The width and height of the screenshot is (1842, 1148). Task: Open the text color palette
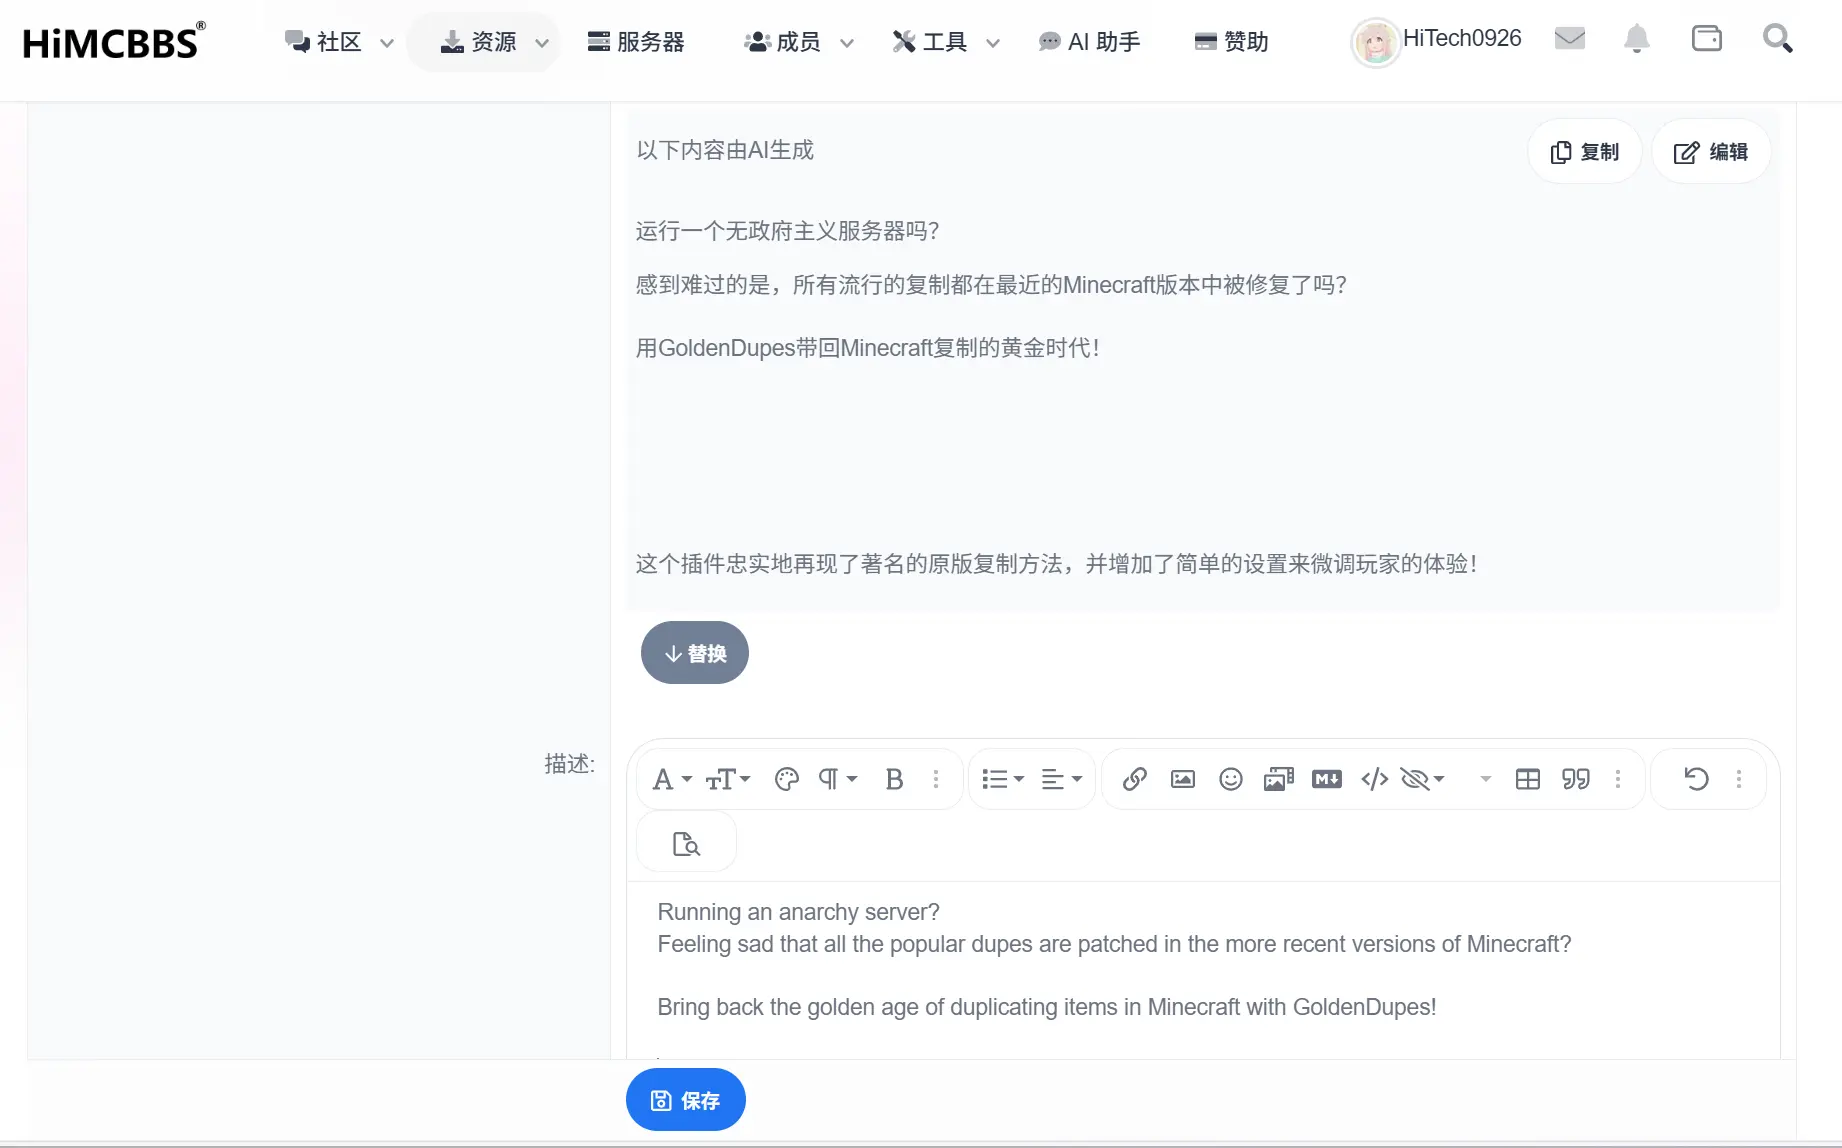pos(786,779)
